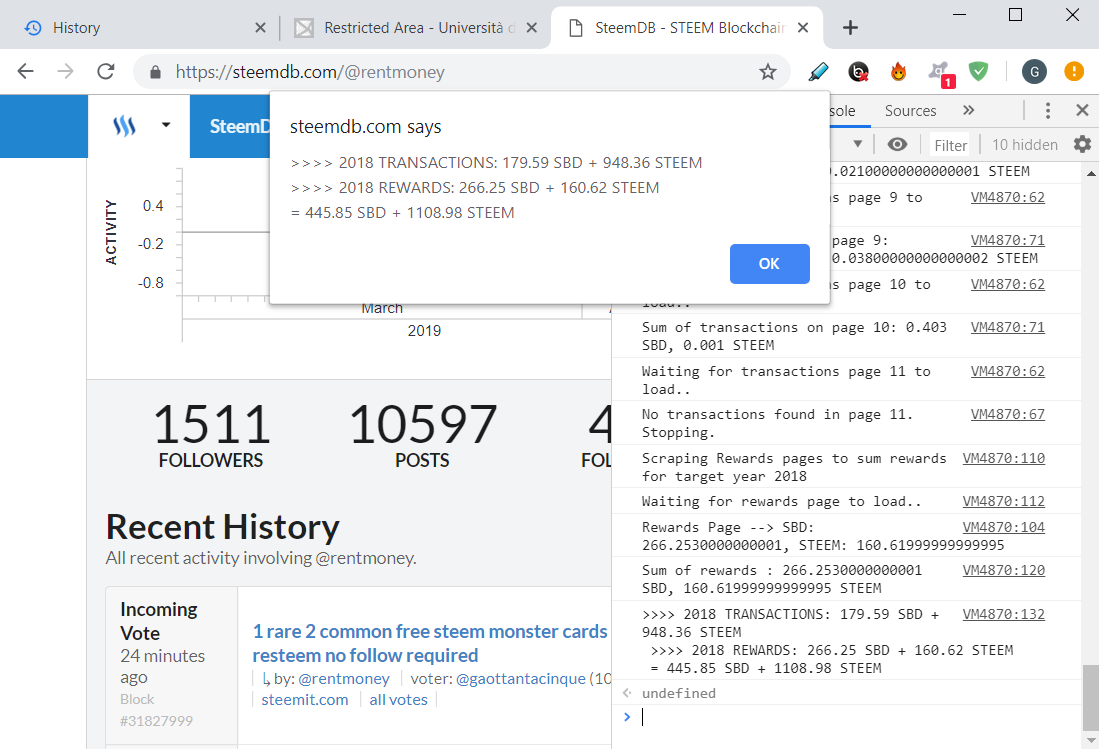This screenshot has height=749, width=1099.
Task: Open the DevTools three-dot menu
Action: (x=1048, y=110)
